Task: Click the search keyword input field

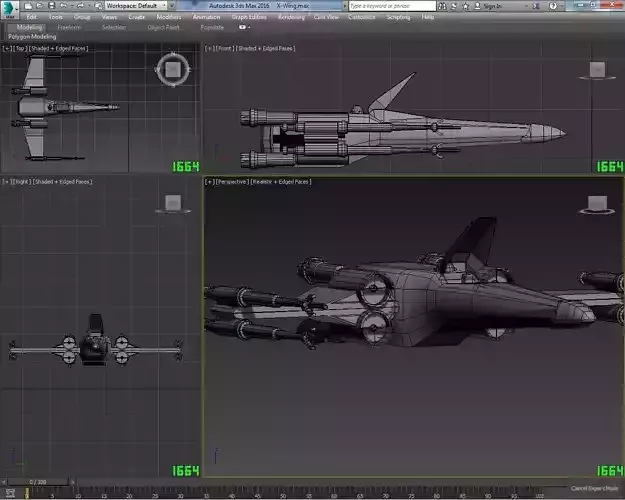Action: [x=392, y=6]
